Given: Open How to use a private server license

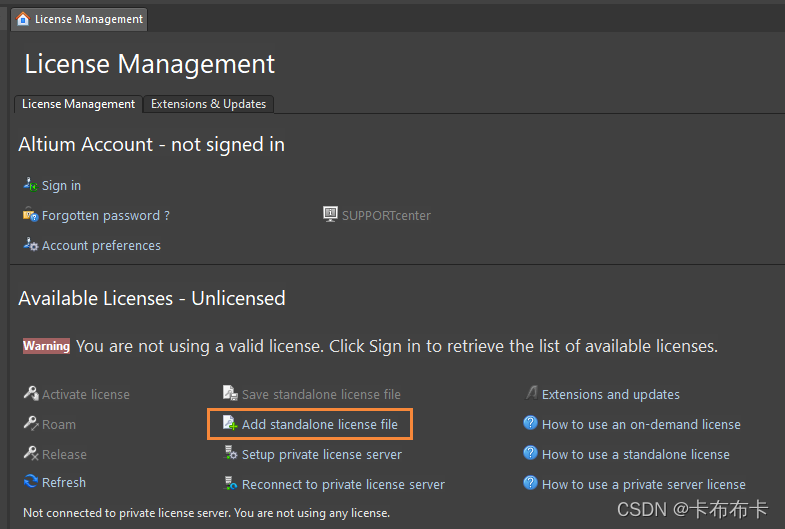Looking at the screenshot, I should pos(643,484).
